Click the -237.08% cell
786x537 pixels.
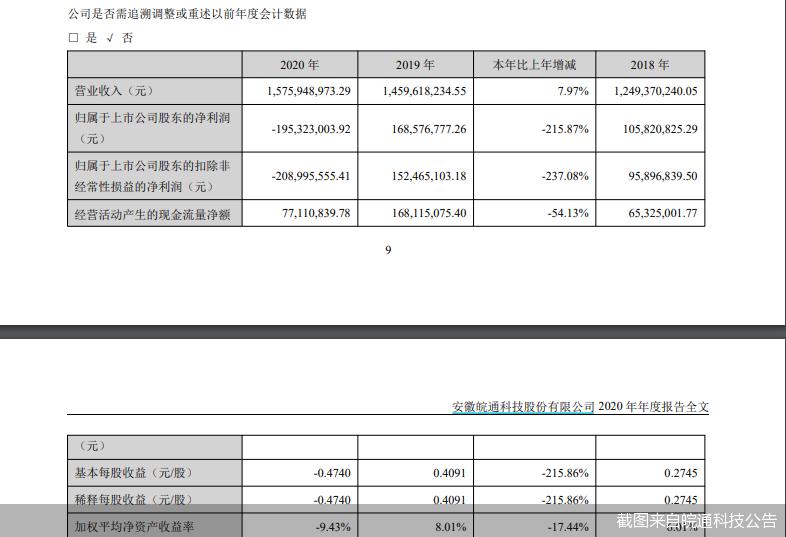point(565,176)
